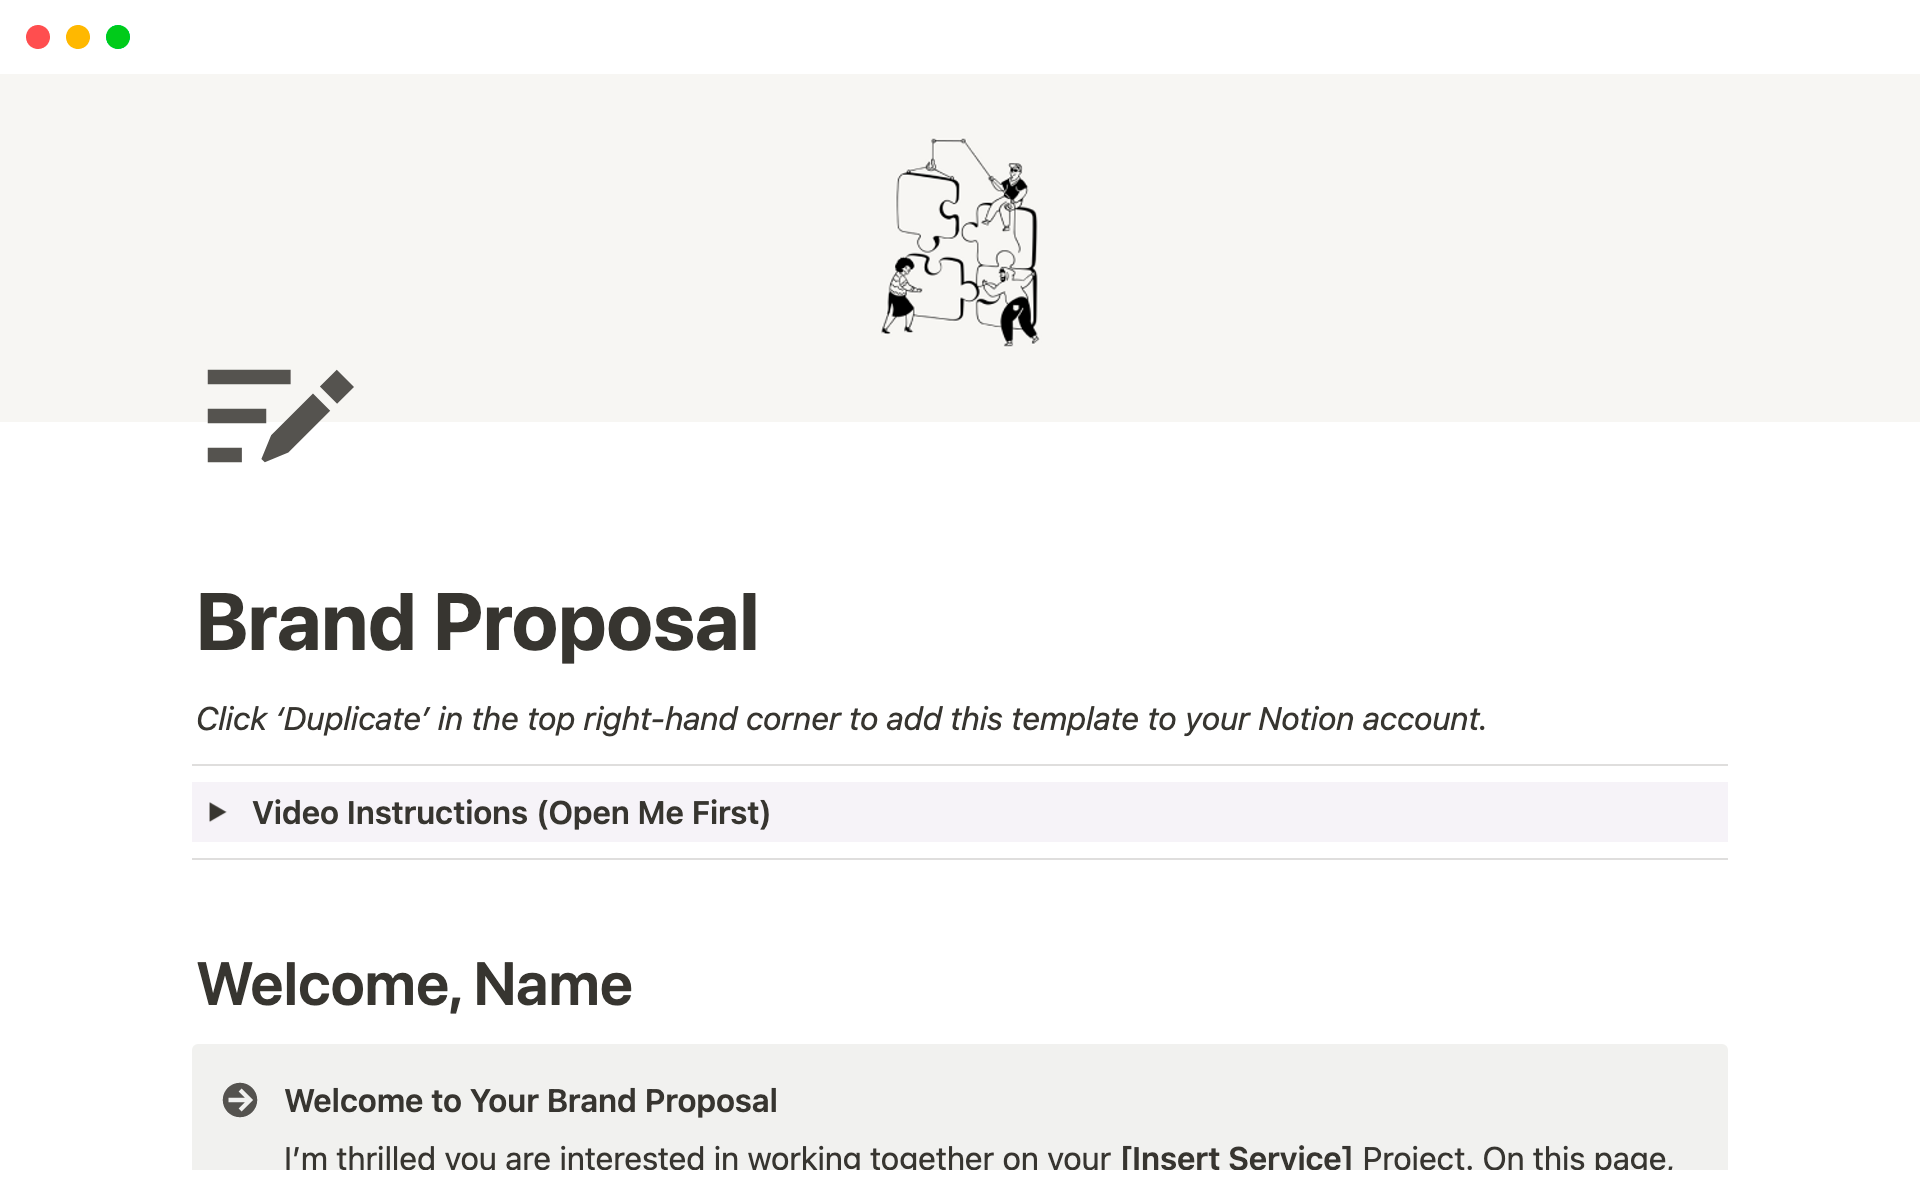This screenshot has height=1200, width=1920.
Task: Click the 'Video Instructions (Open Me First)' text
Action: click(510, 813)
